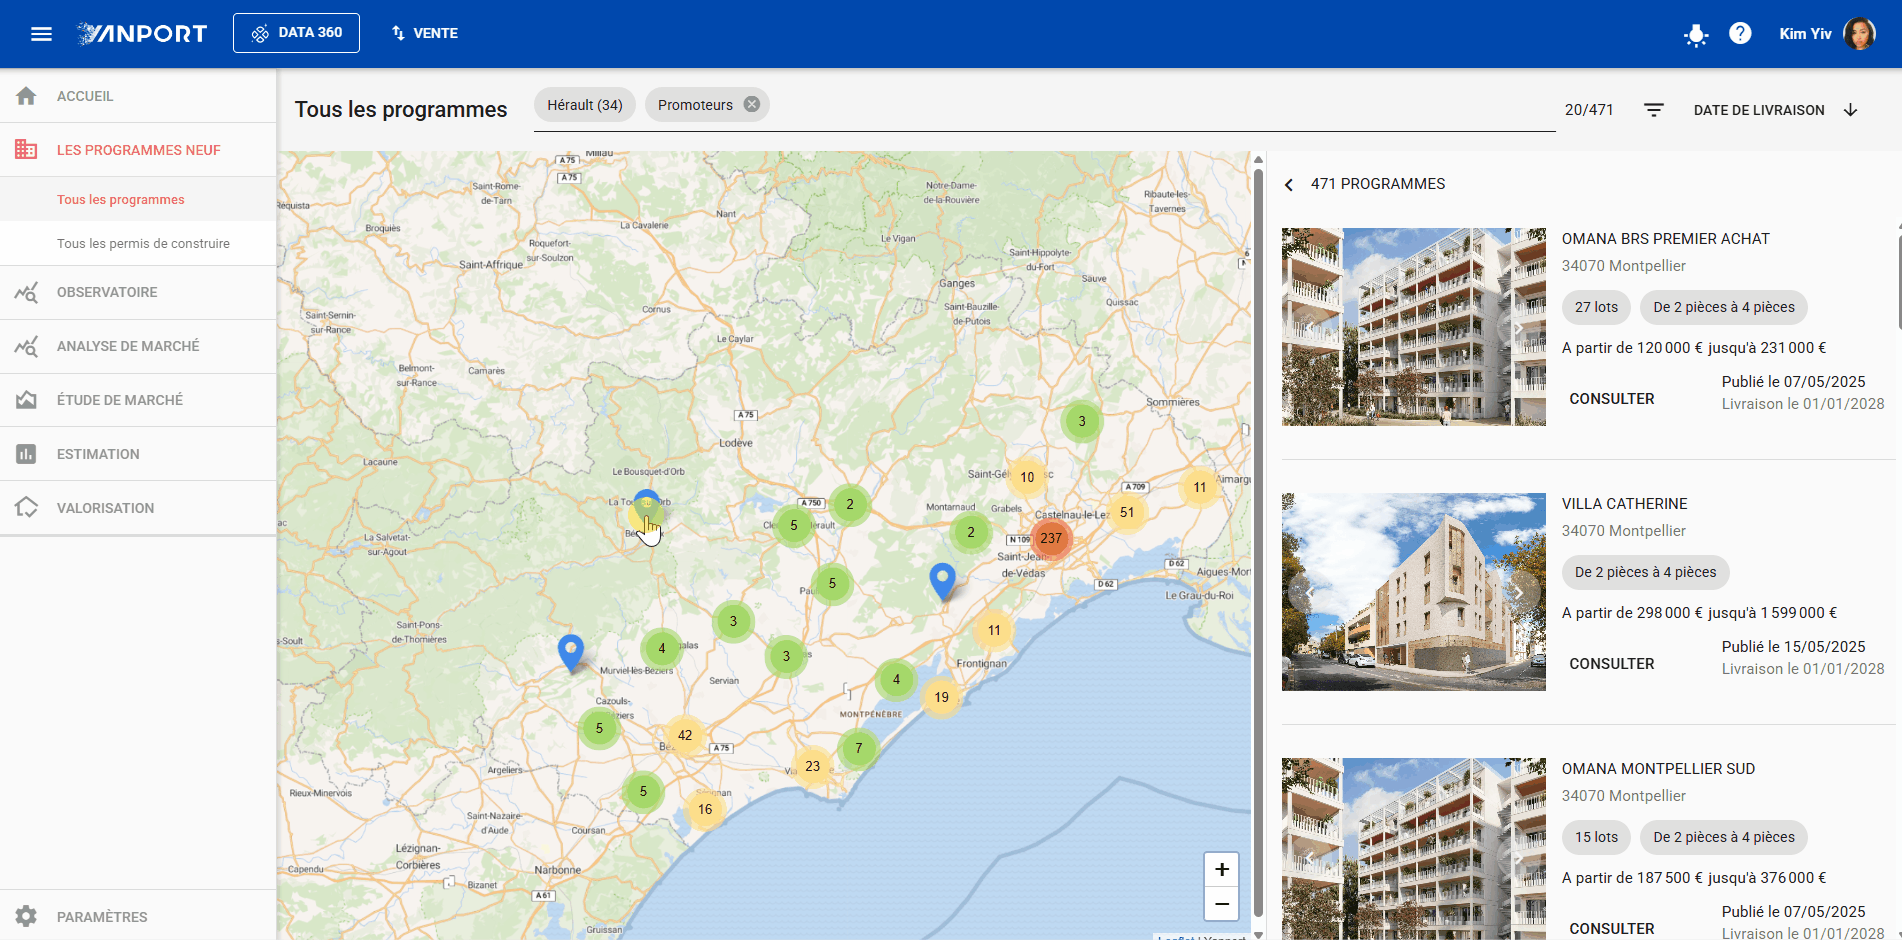The image size is (1902, 940).
Task: Select LES PROGRAMMES NEUF section
Action: (138, 150)
